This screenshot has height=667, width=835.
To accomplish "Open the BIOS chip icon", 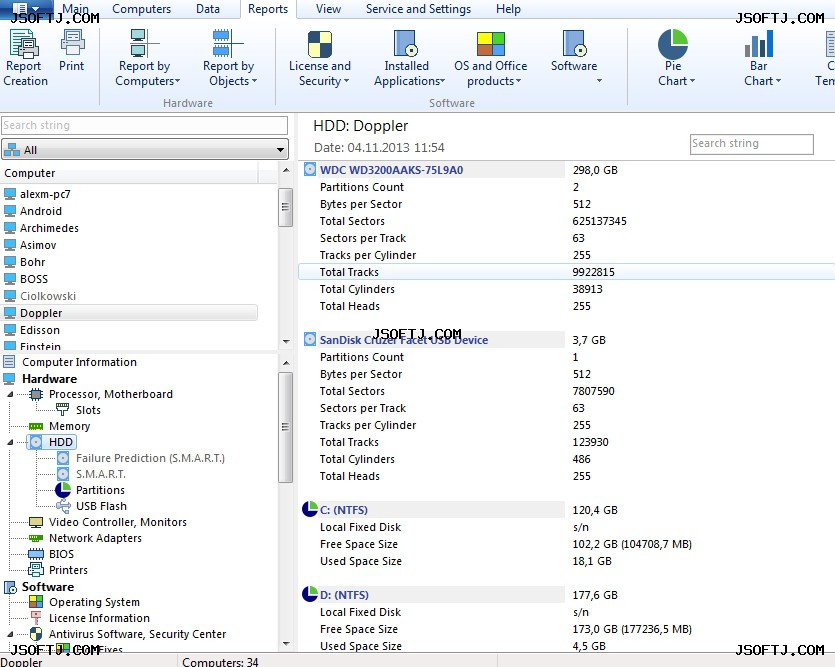I will click(36, 554).
